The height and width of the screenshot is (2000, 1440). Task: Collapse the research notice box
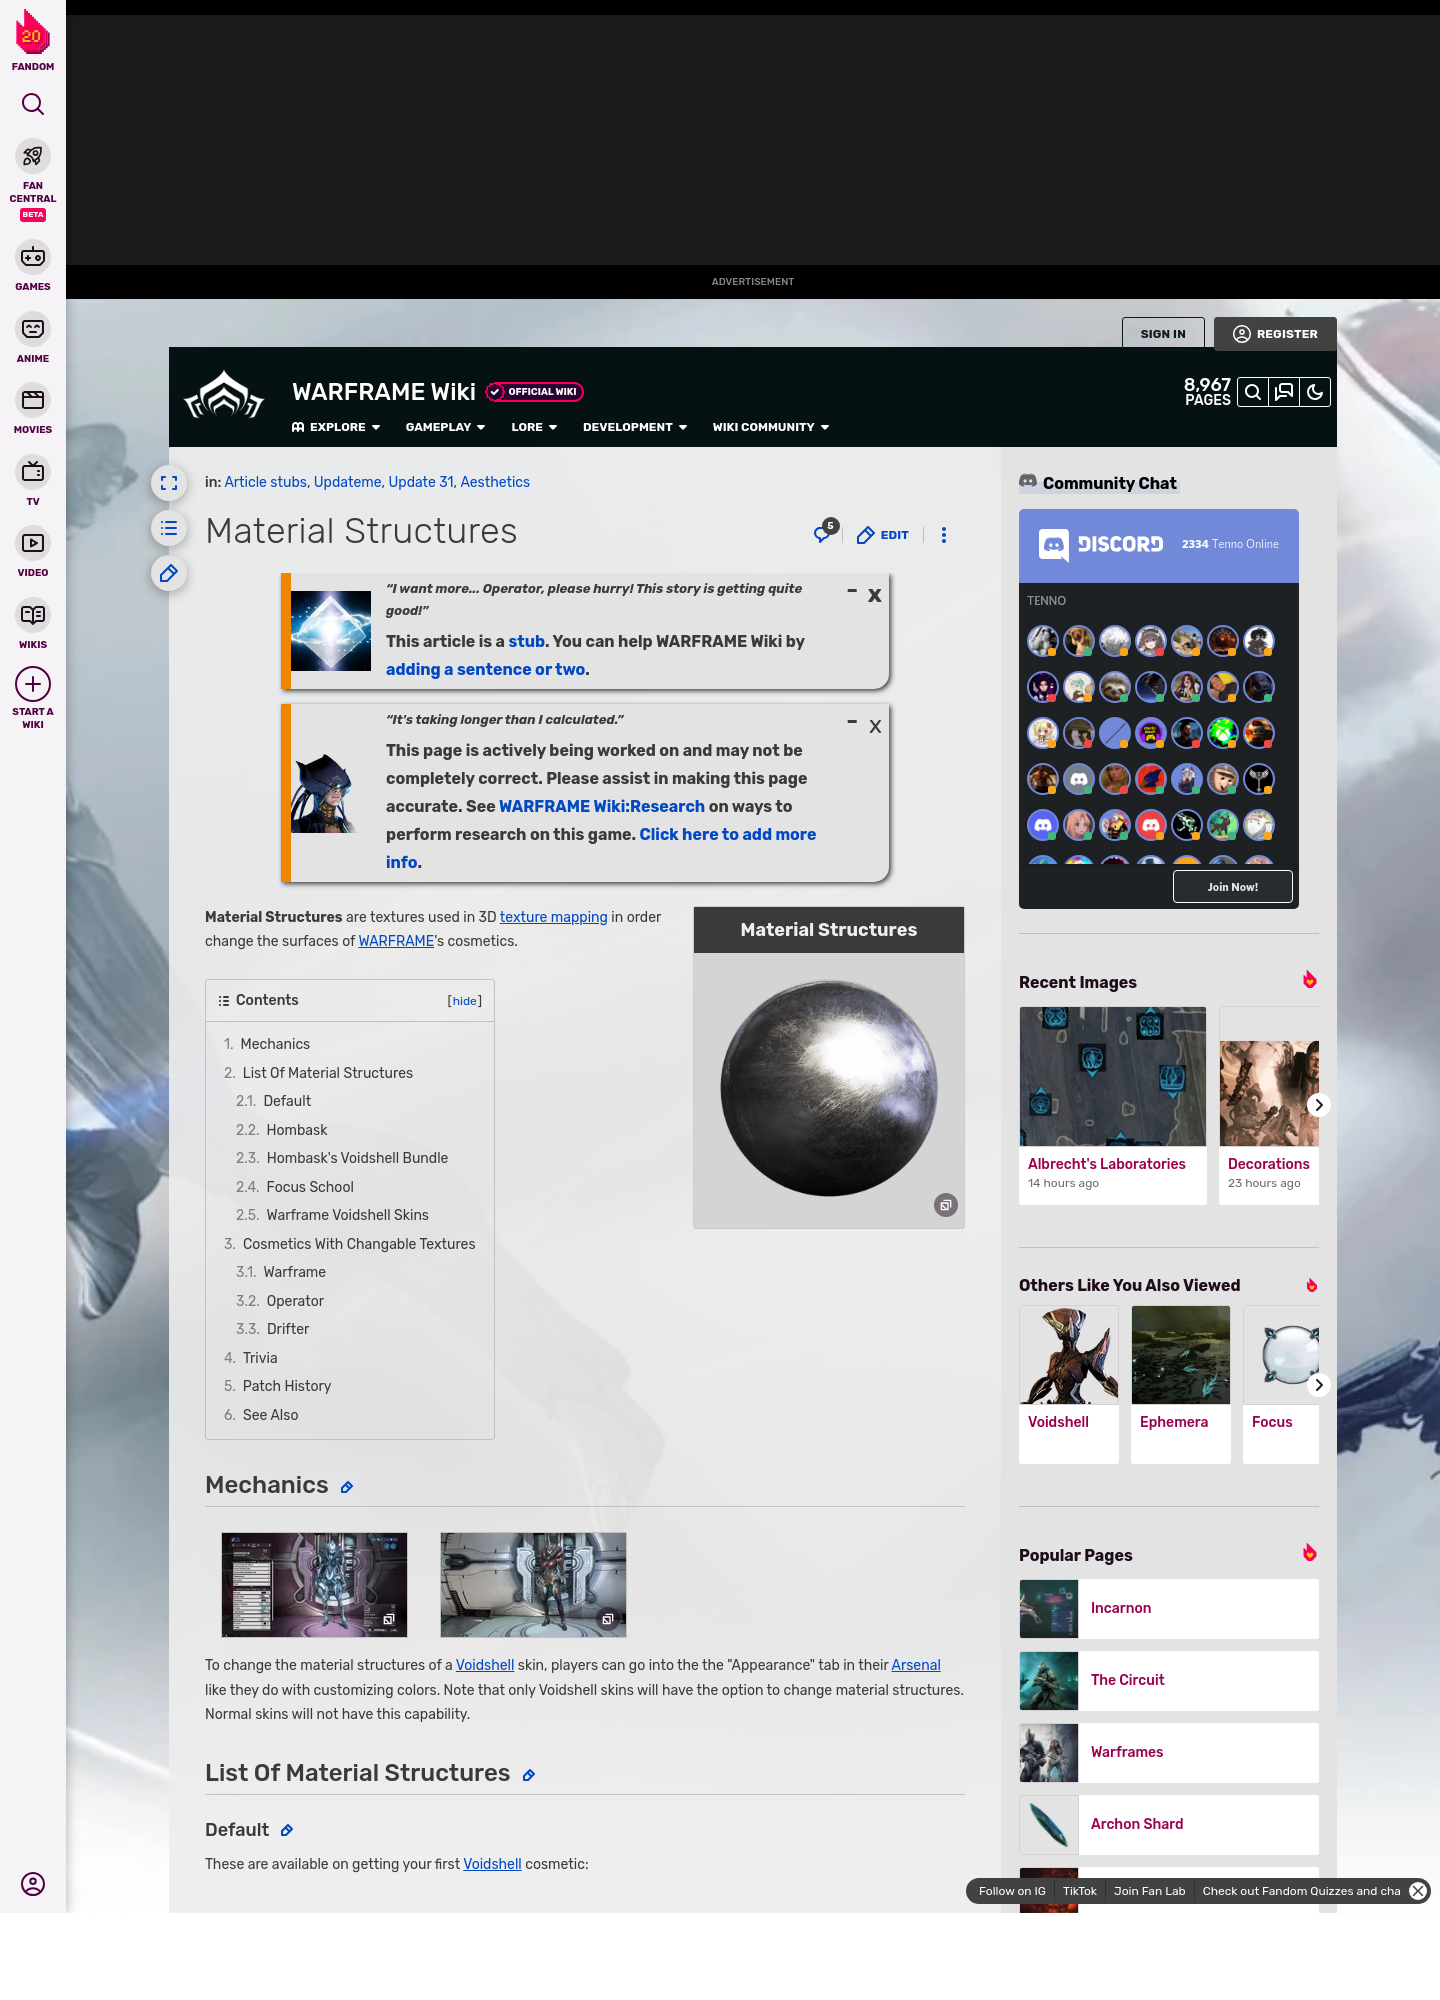(852, 722)
